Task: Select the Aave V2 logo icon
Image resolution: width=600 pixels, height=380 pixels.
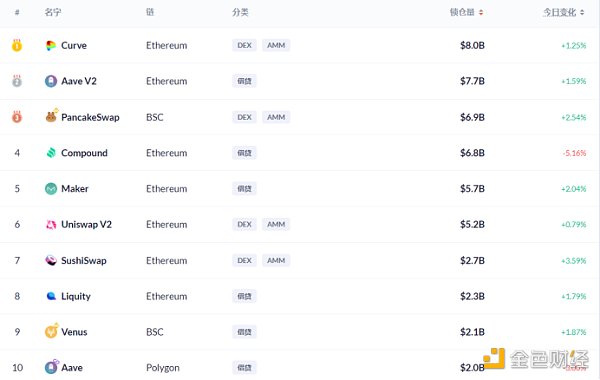Action: [51, 81]
